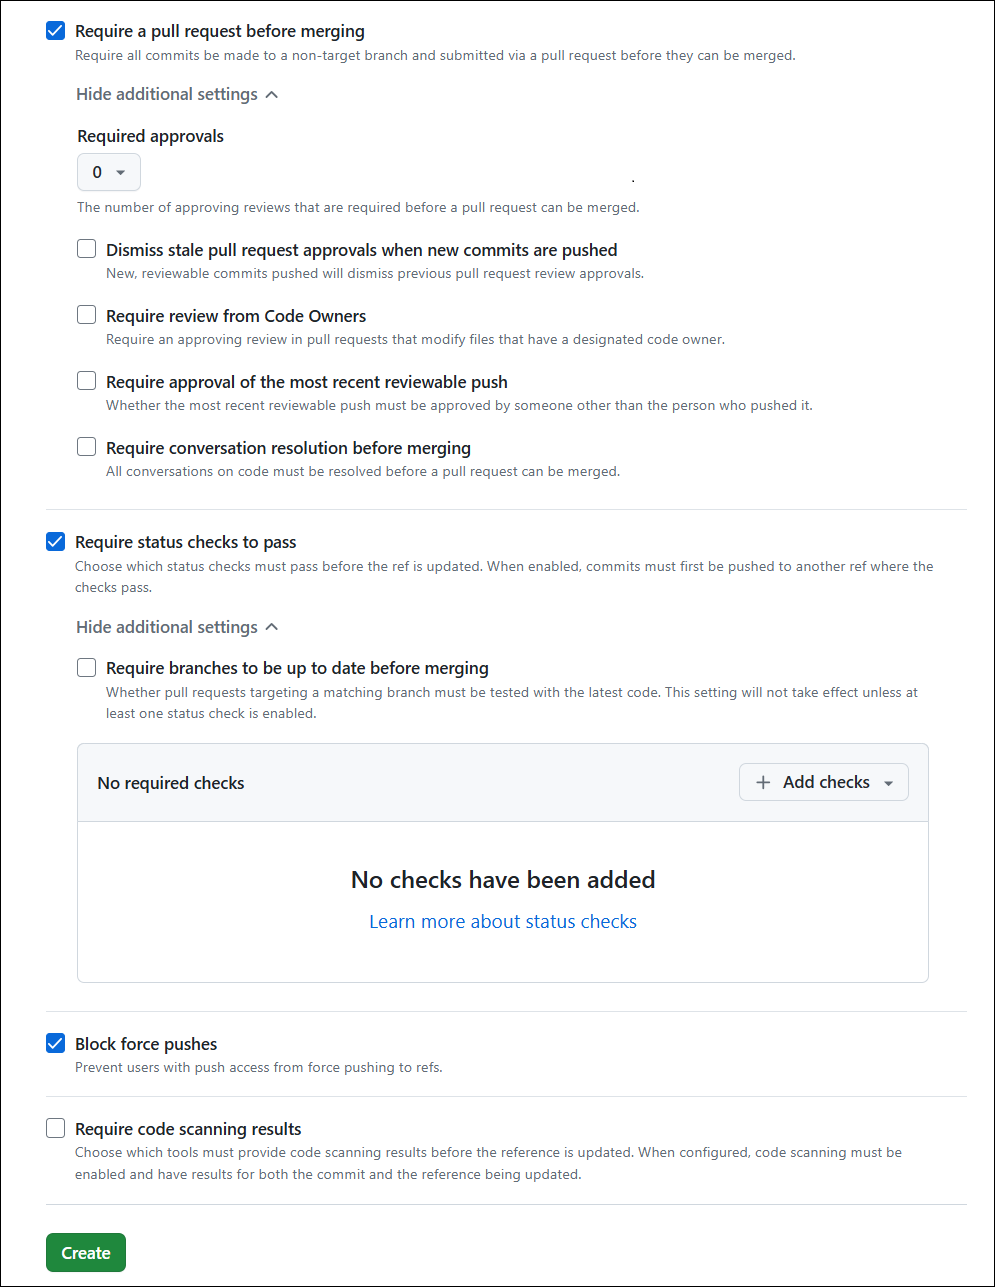Click the No required checks header
This screenshot has width=995, height=1287.
tap(170, 783)
